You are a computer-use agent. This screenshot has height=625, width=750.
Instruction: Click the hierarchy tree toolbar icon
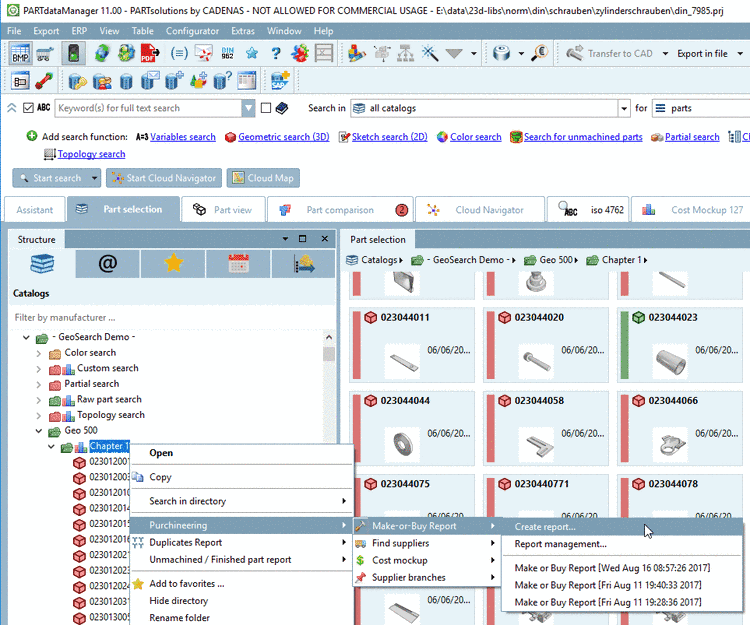[405, 53]
